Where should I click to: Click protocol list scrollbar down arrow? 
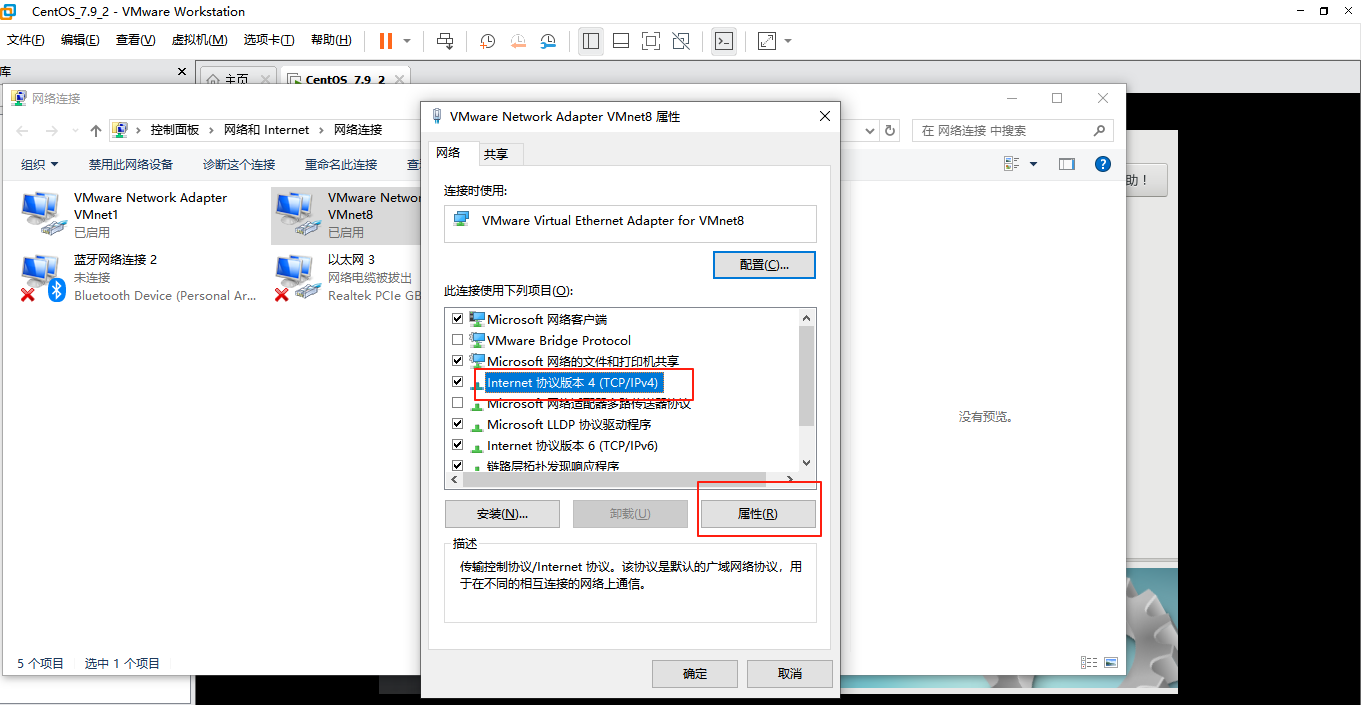click(x=808, y=463)
